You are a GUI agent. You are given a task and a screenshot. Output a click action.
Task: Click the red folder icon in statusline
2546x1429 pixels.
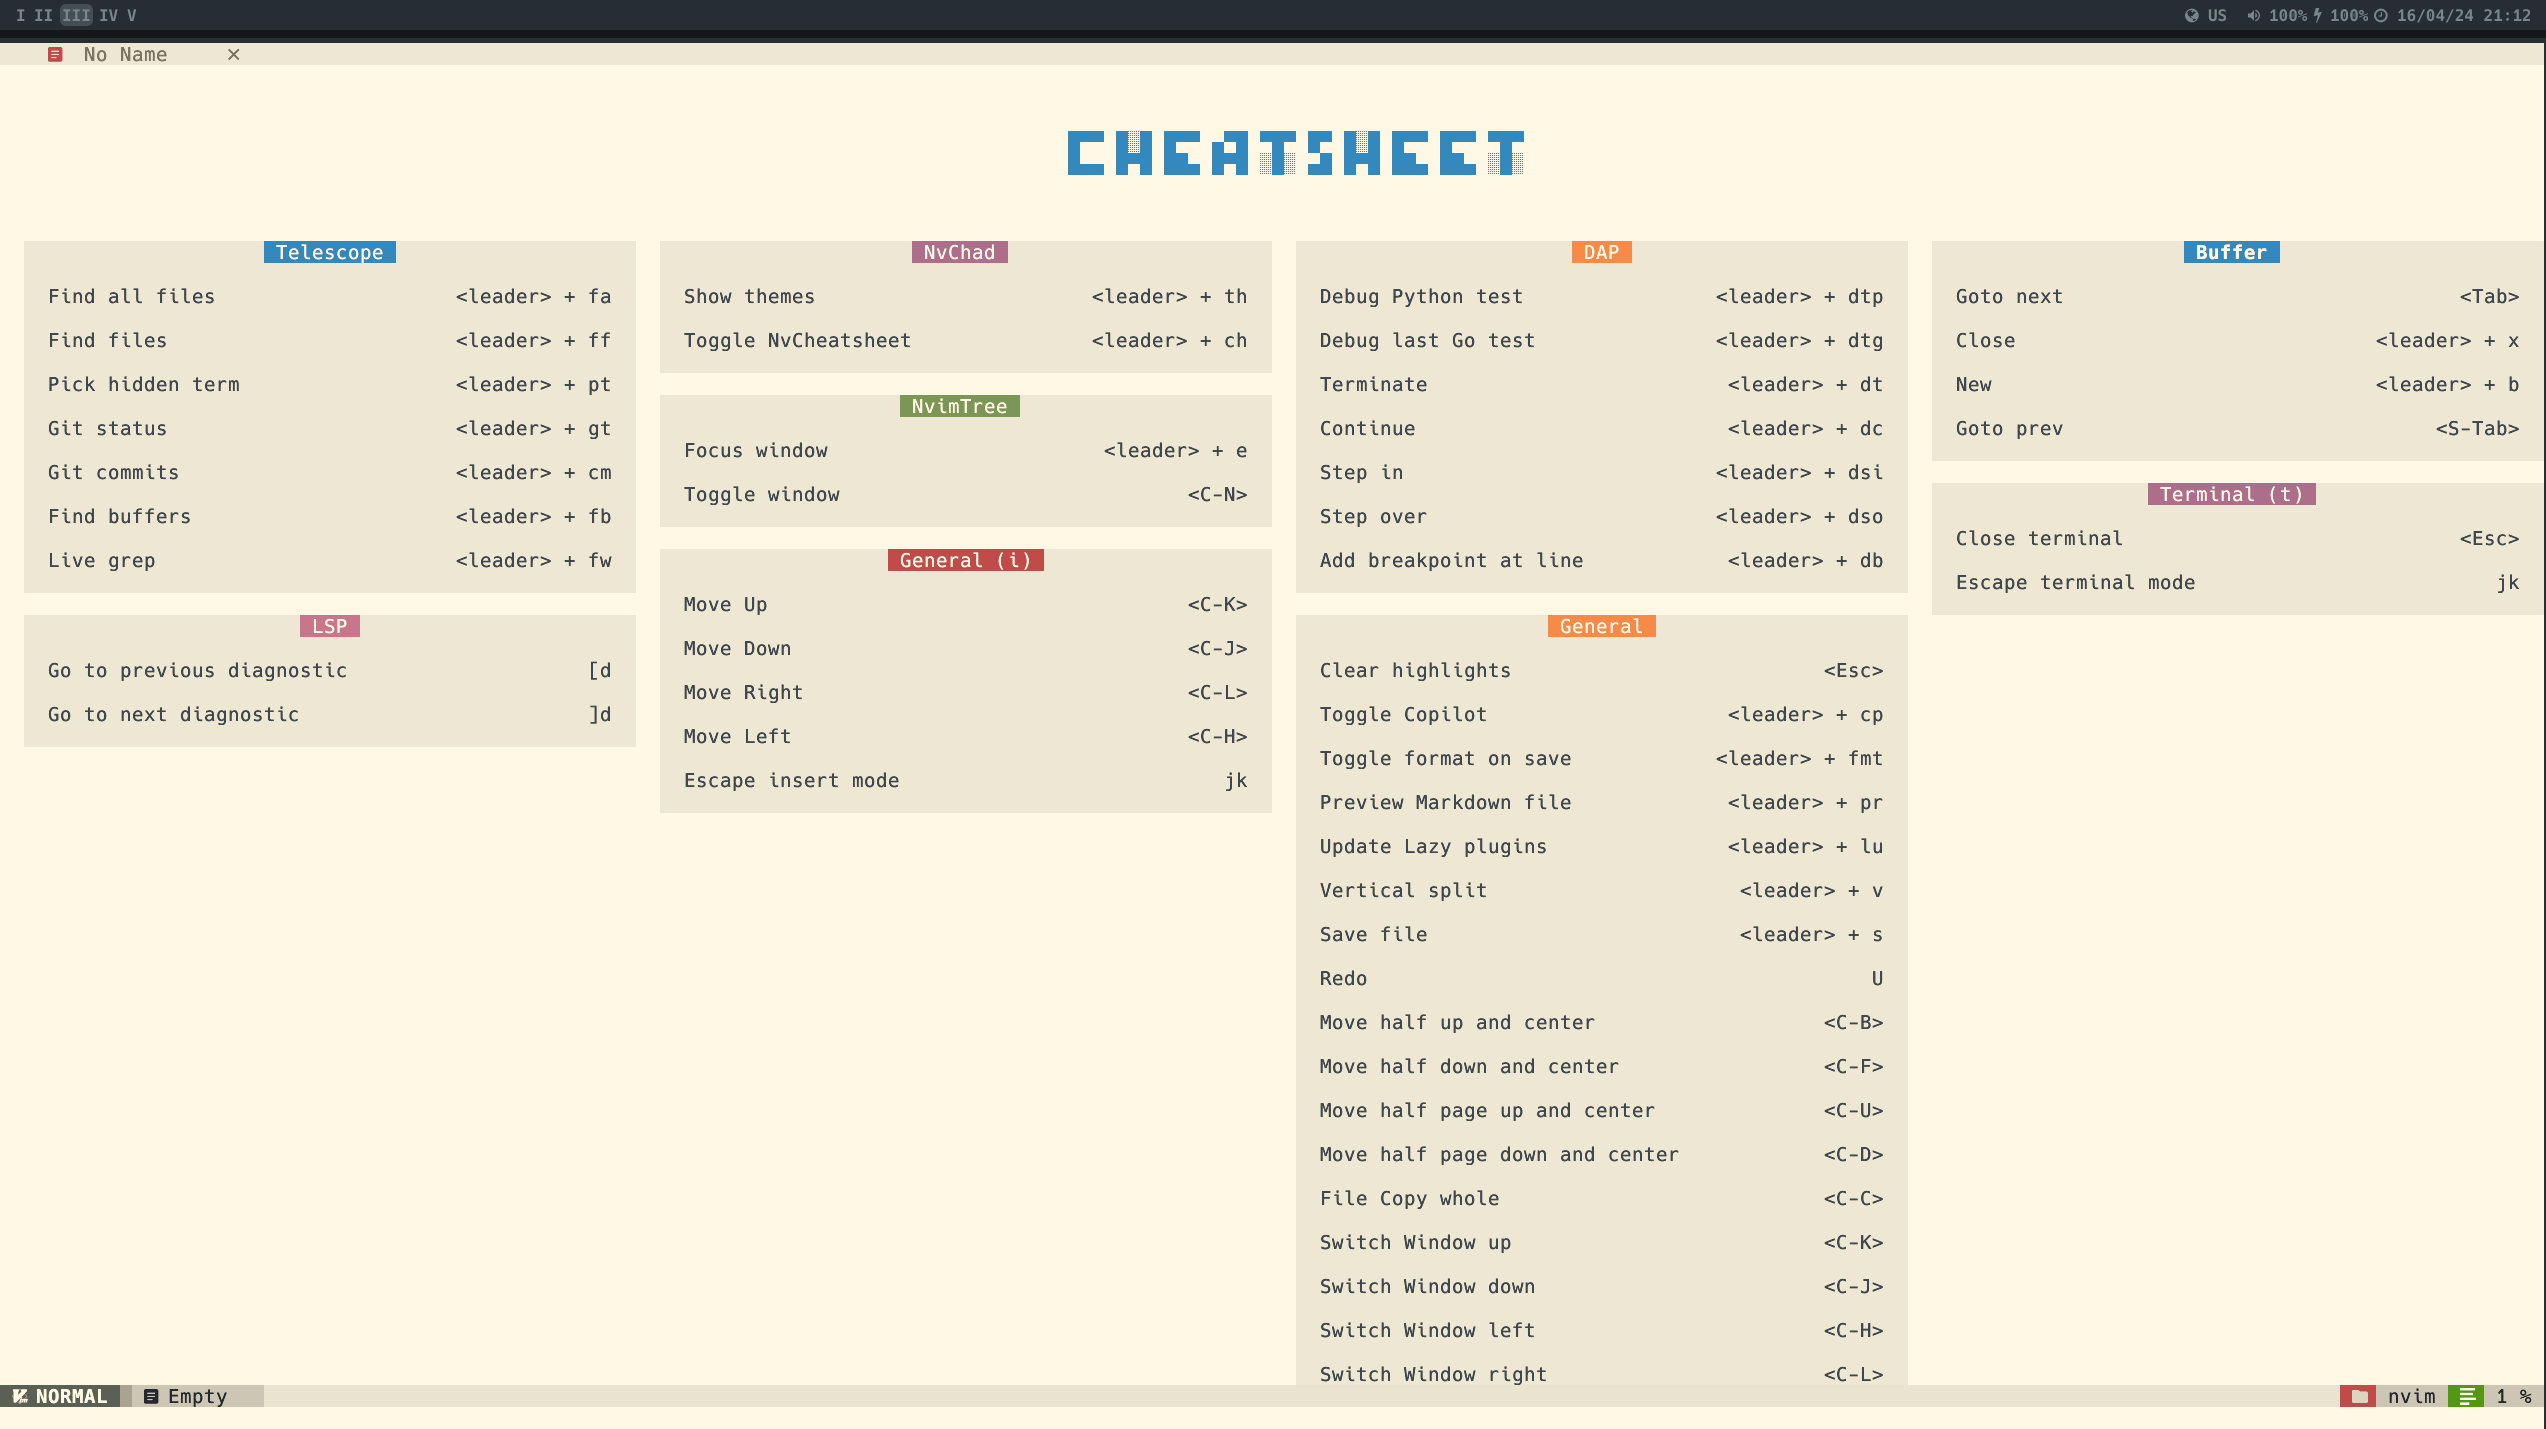(2359, 1396)
